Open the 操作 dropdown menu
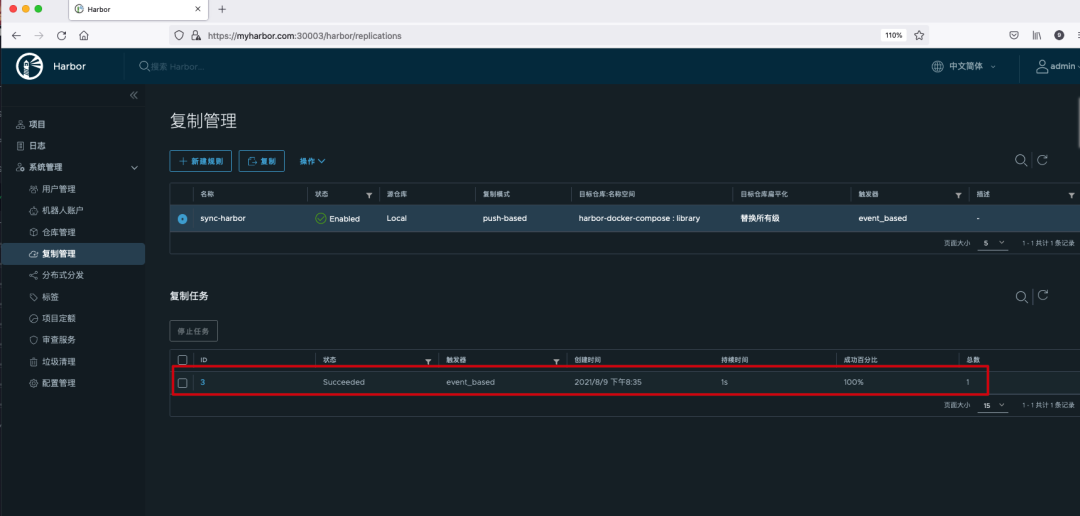This screenshot has width=1080, height=516. (x=312, y=161)
